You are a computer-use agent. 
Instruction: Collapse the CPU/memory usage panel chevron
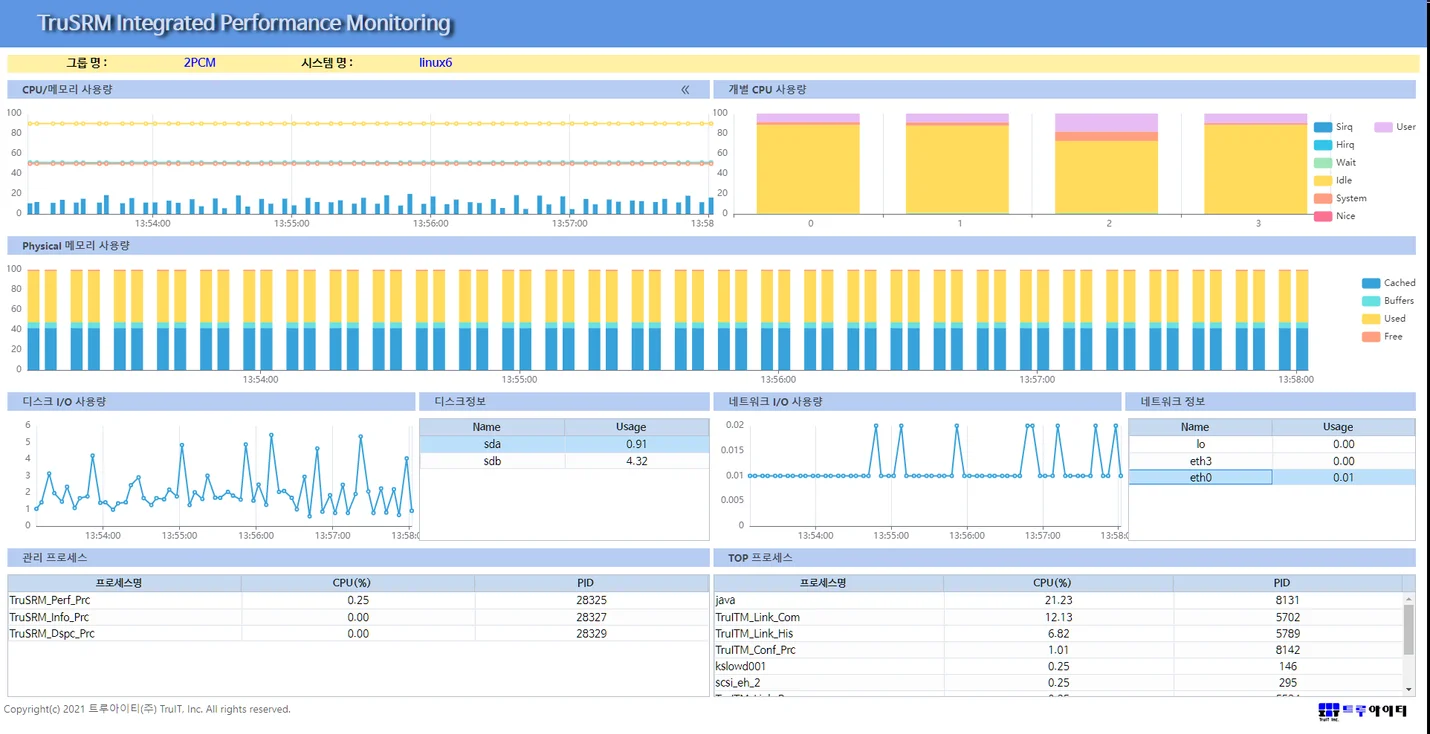pyautogui.click(x=685, y=90)
